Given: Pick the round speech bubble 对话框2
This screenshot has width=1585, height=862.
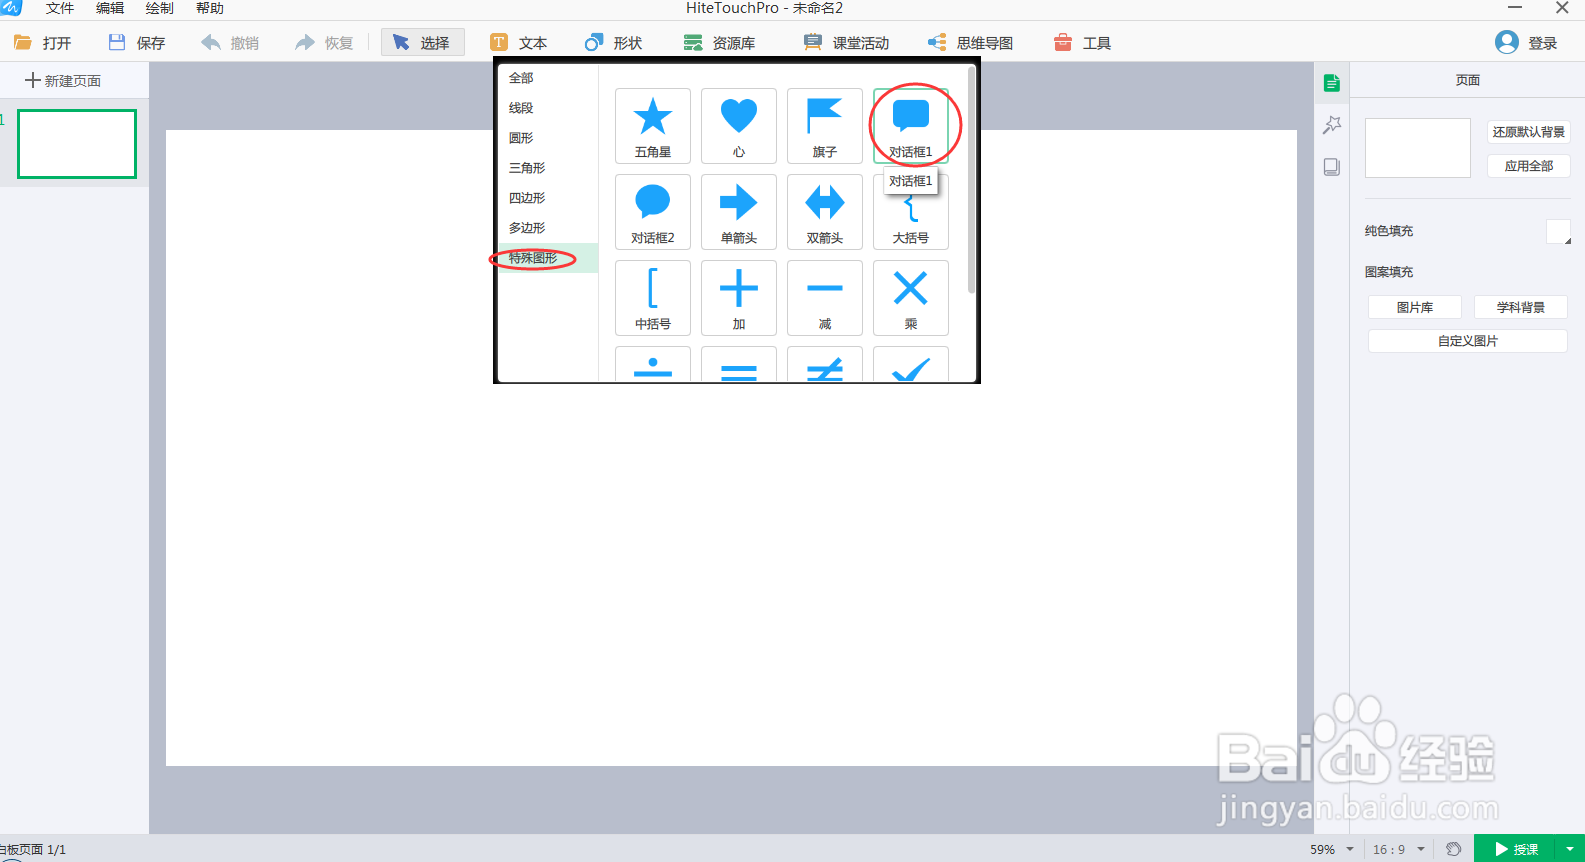Looking at the screenshot, I should point(653,212).
